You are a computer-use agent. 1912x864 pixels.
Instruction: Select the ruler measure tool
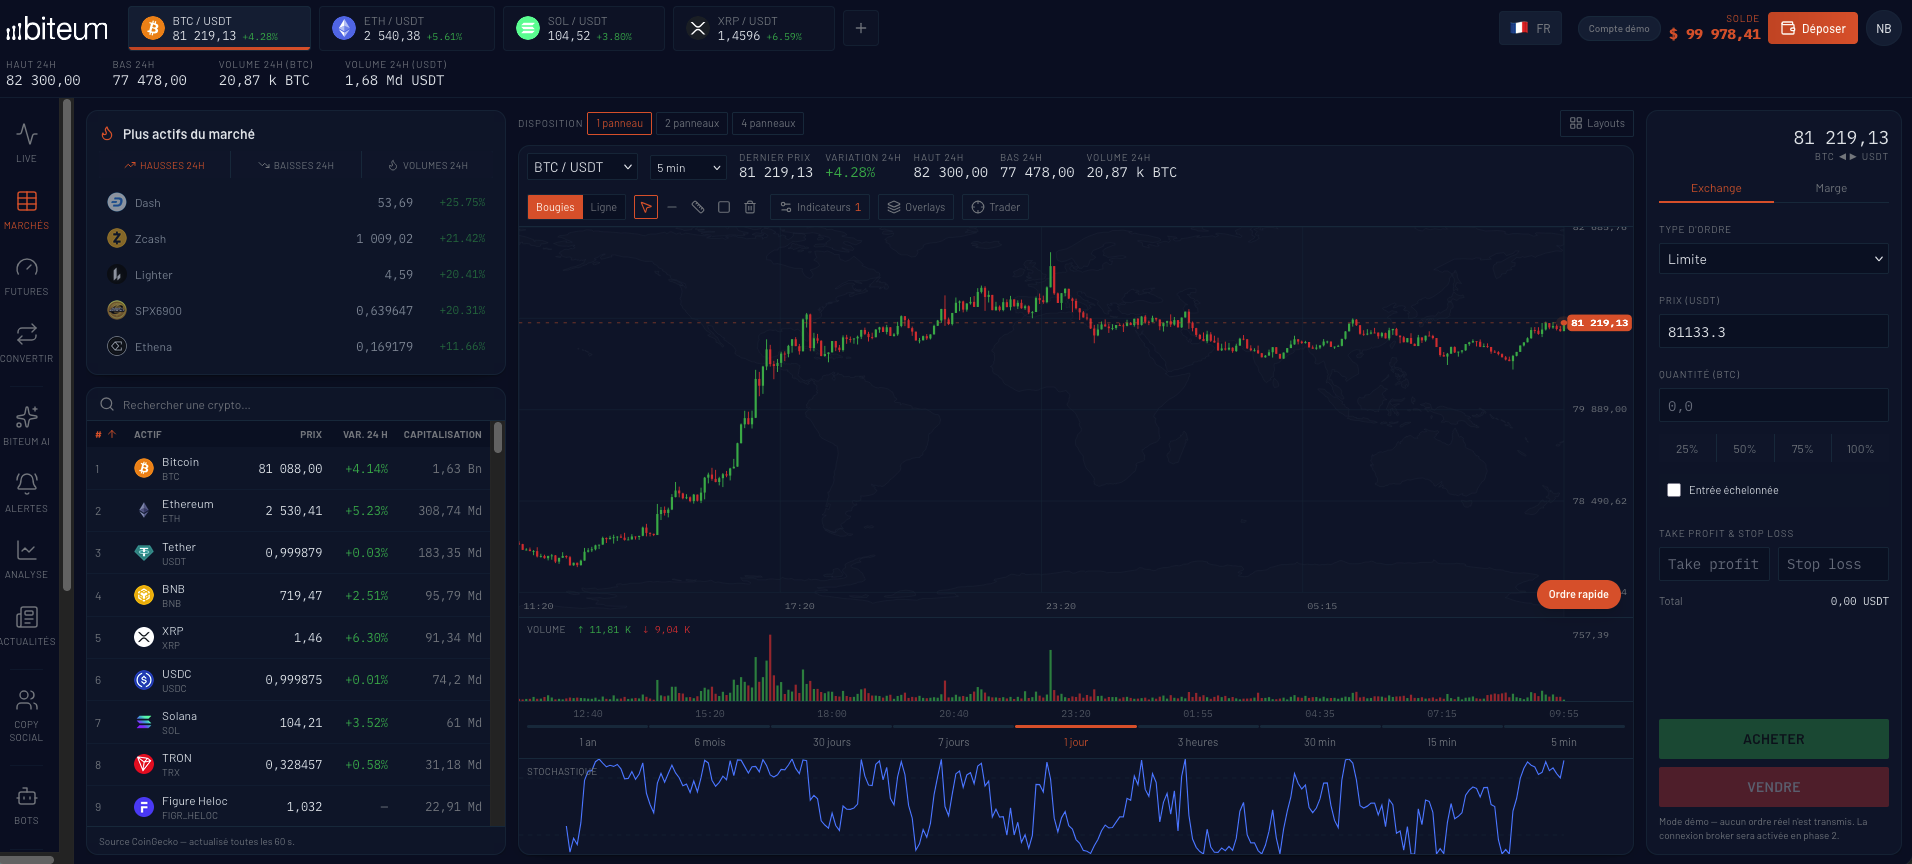click(698, 207)
